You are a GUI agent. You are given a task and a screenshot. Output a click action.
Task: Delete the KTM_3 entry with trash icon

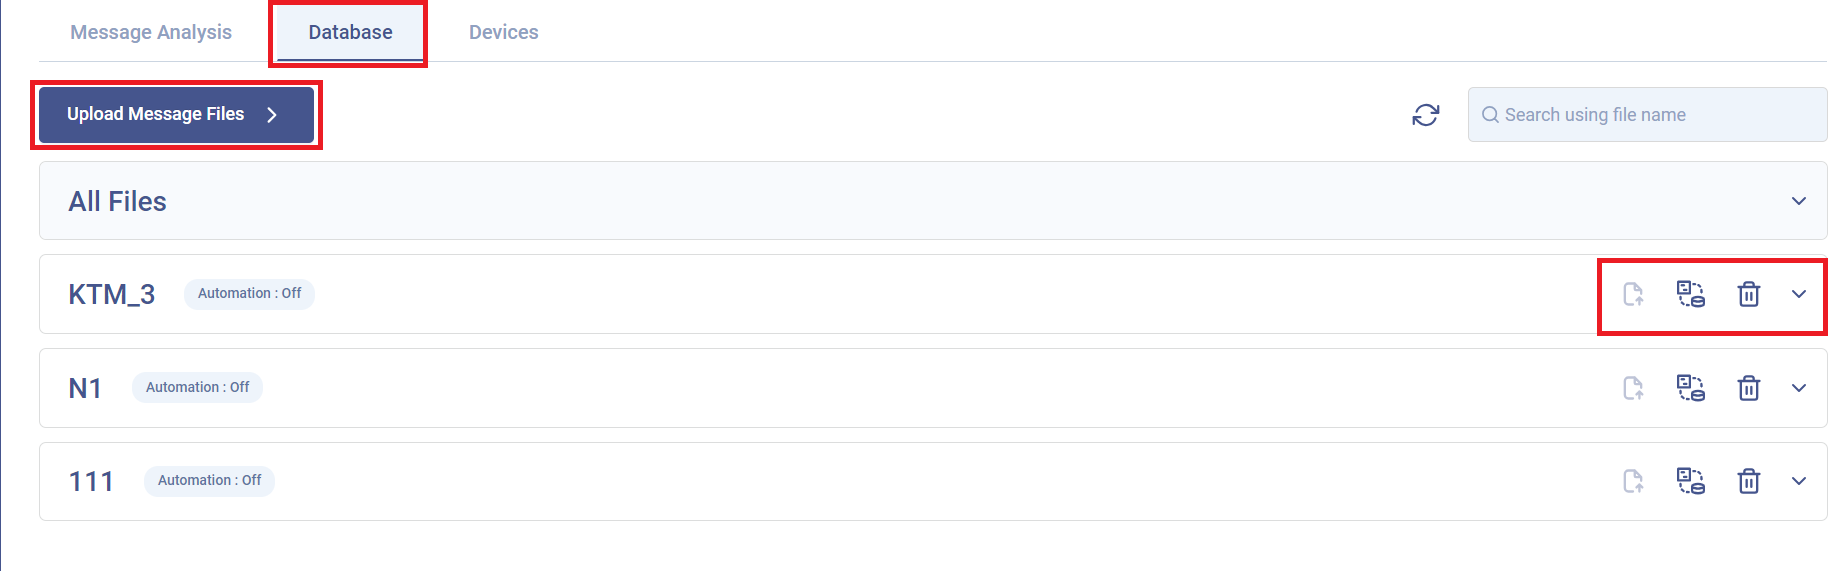pyautogui.click(x=1749, y=294)
